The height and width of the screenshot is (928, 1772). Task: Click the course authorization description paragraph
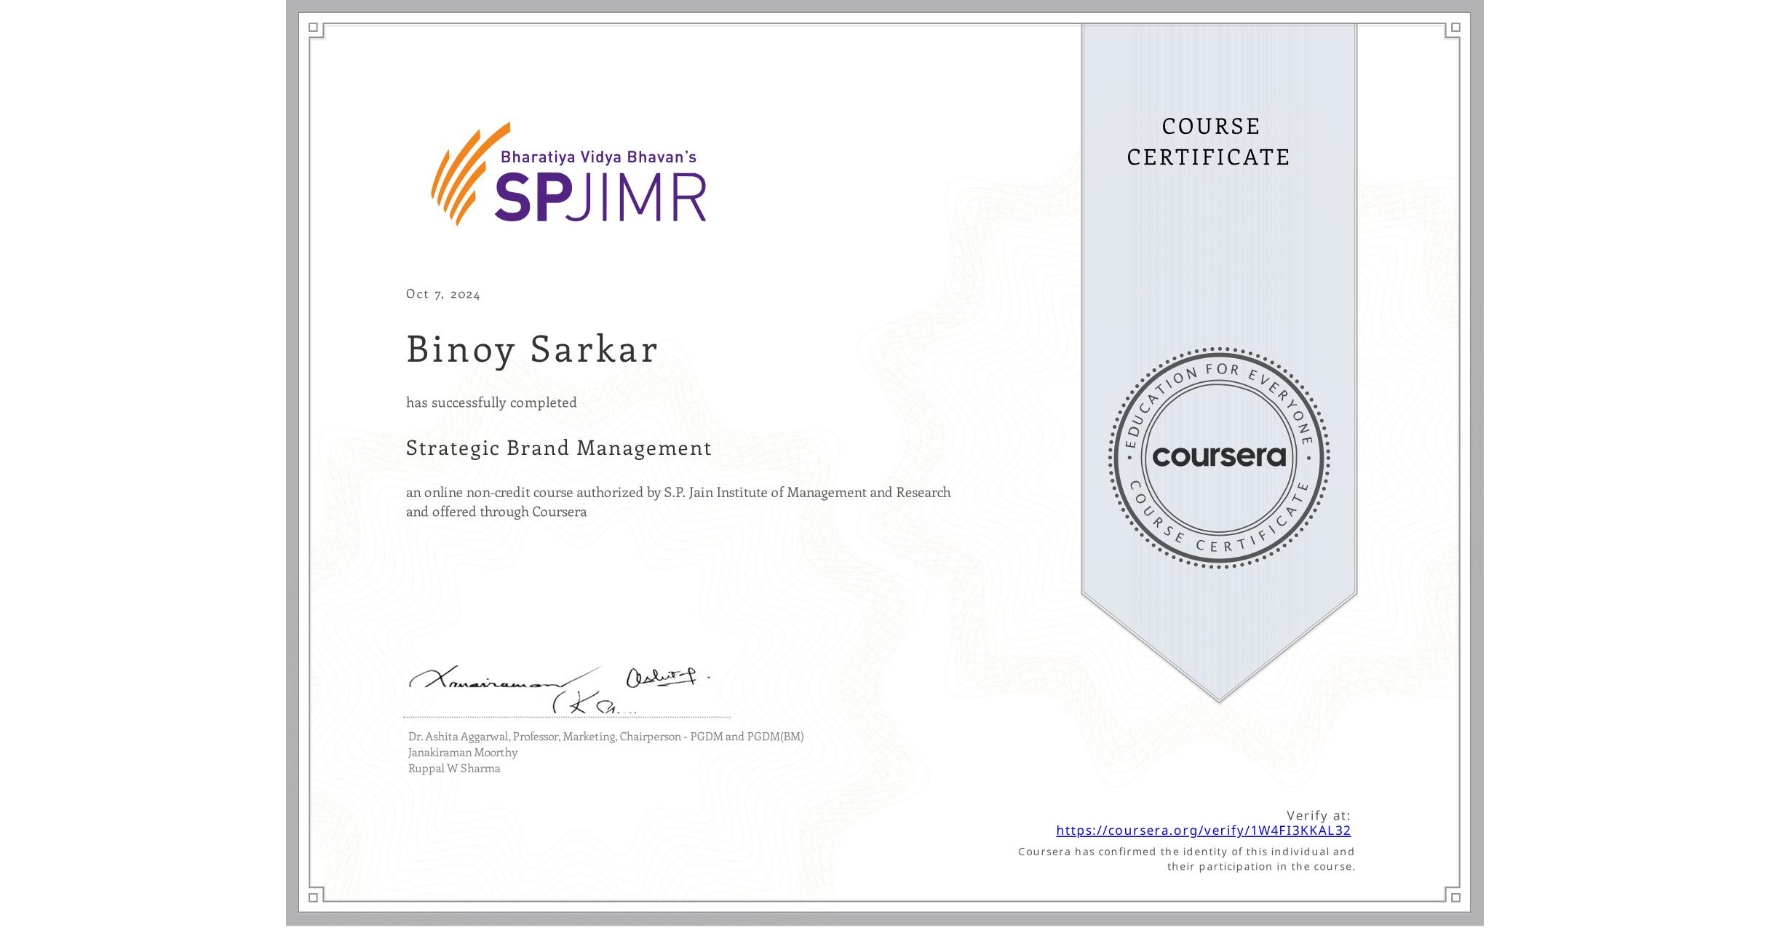click(678, 501)
